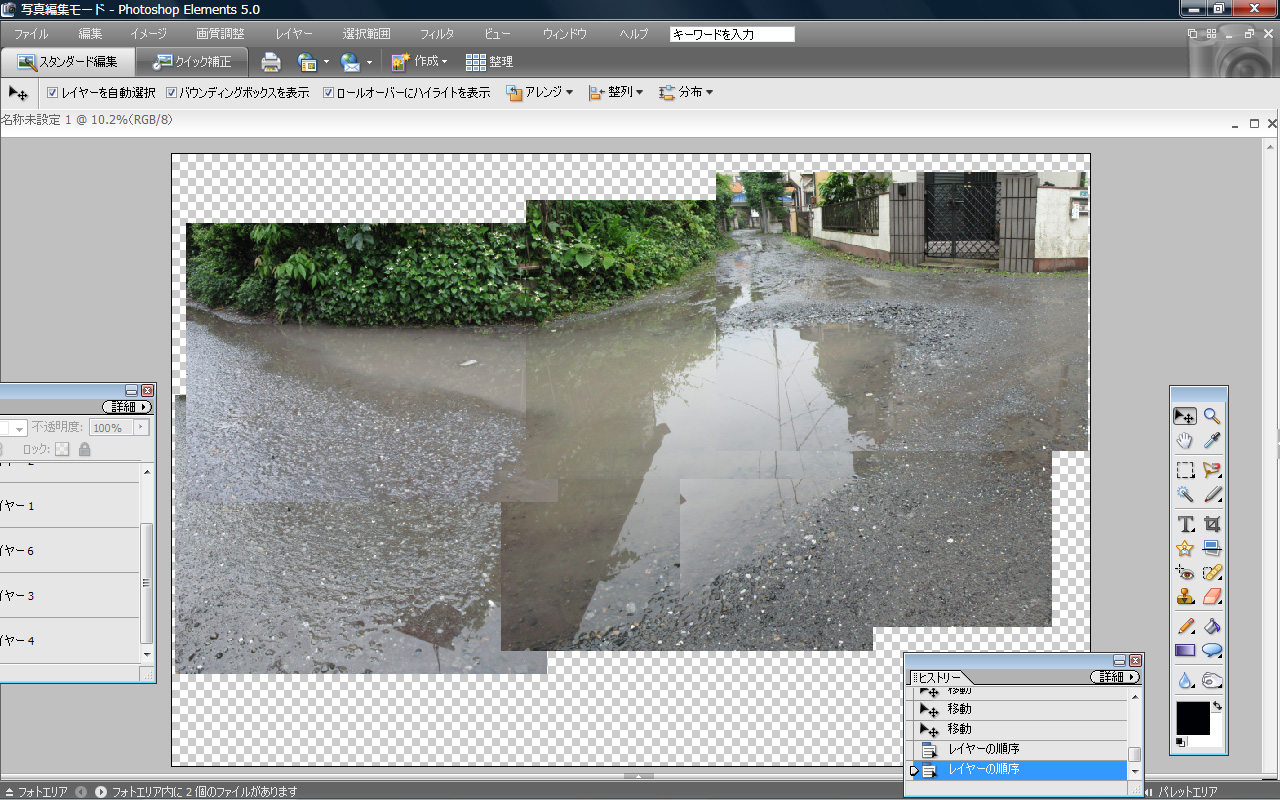The width and height of the screenshot is (1280, 800).
Task: Select the Clone Stamp tool
Action: coord(1185,597)
